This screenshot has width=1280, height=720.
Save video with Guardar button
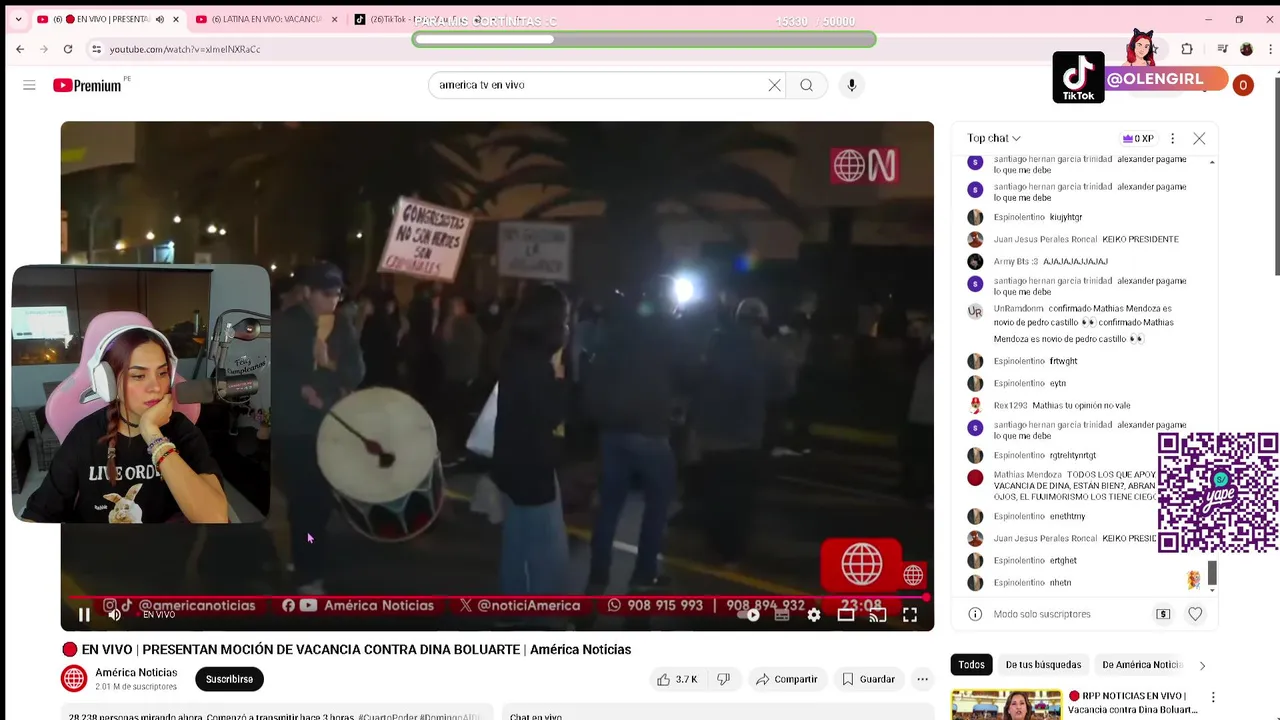tap(868, 679)
